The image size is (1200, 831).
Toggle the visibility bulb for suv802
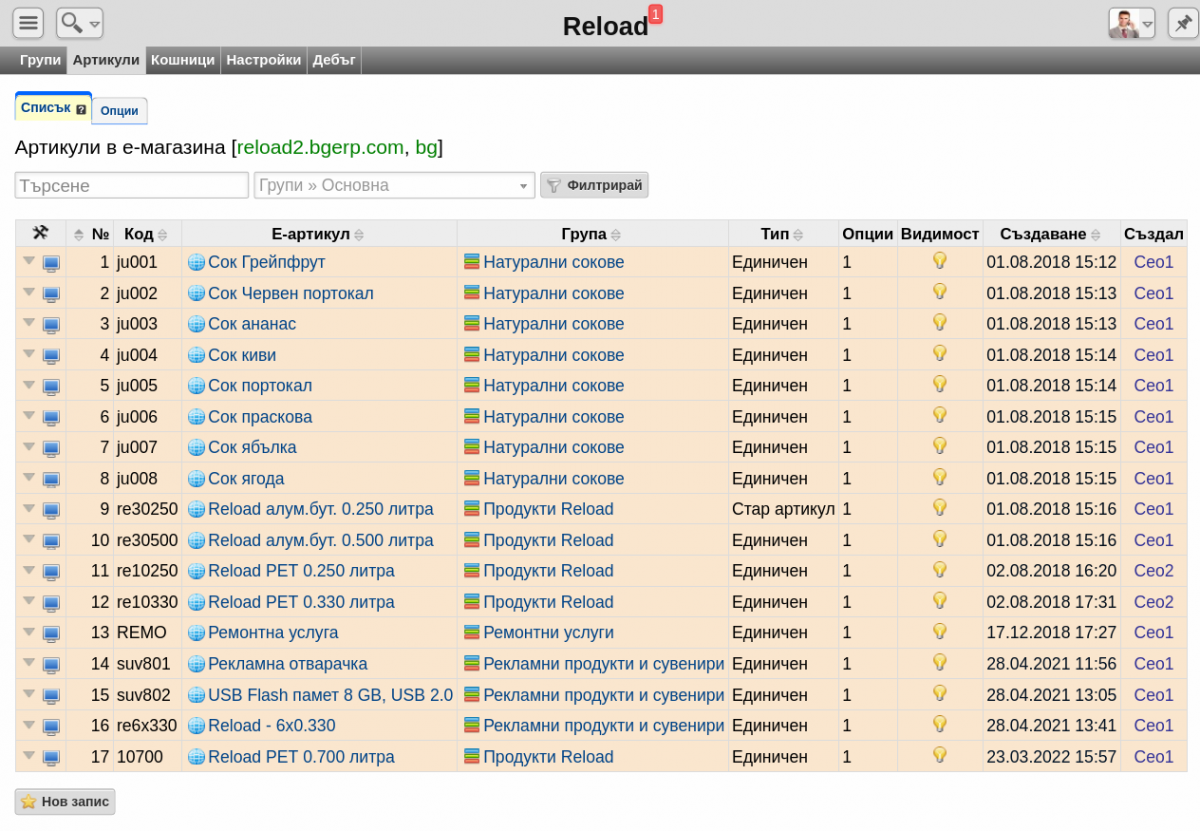pos(939,693)
